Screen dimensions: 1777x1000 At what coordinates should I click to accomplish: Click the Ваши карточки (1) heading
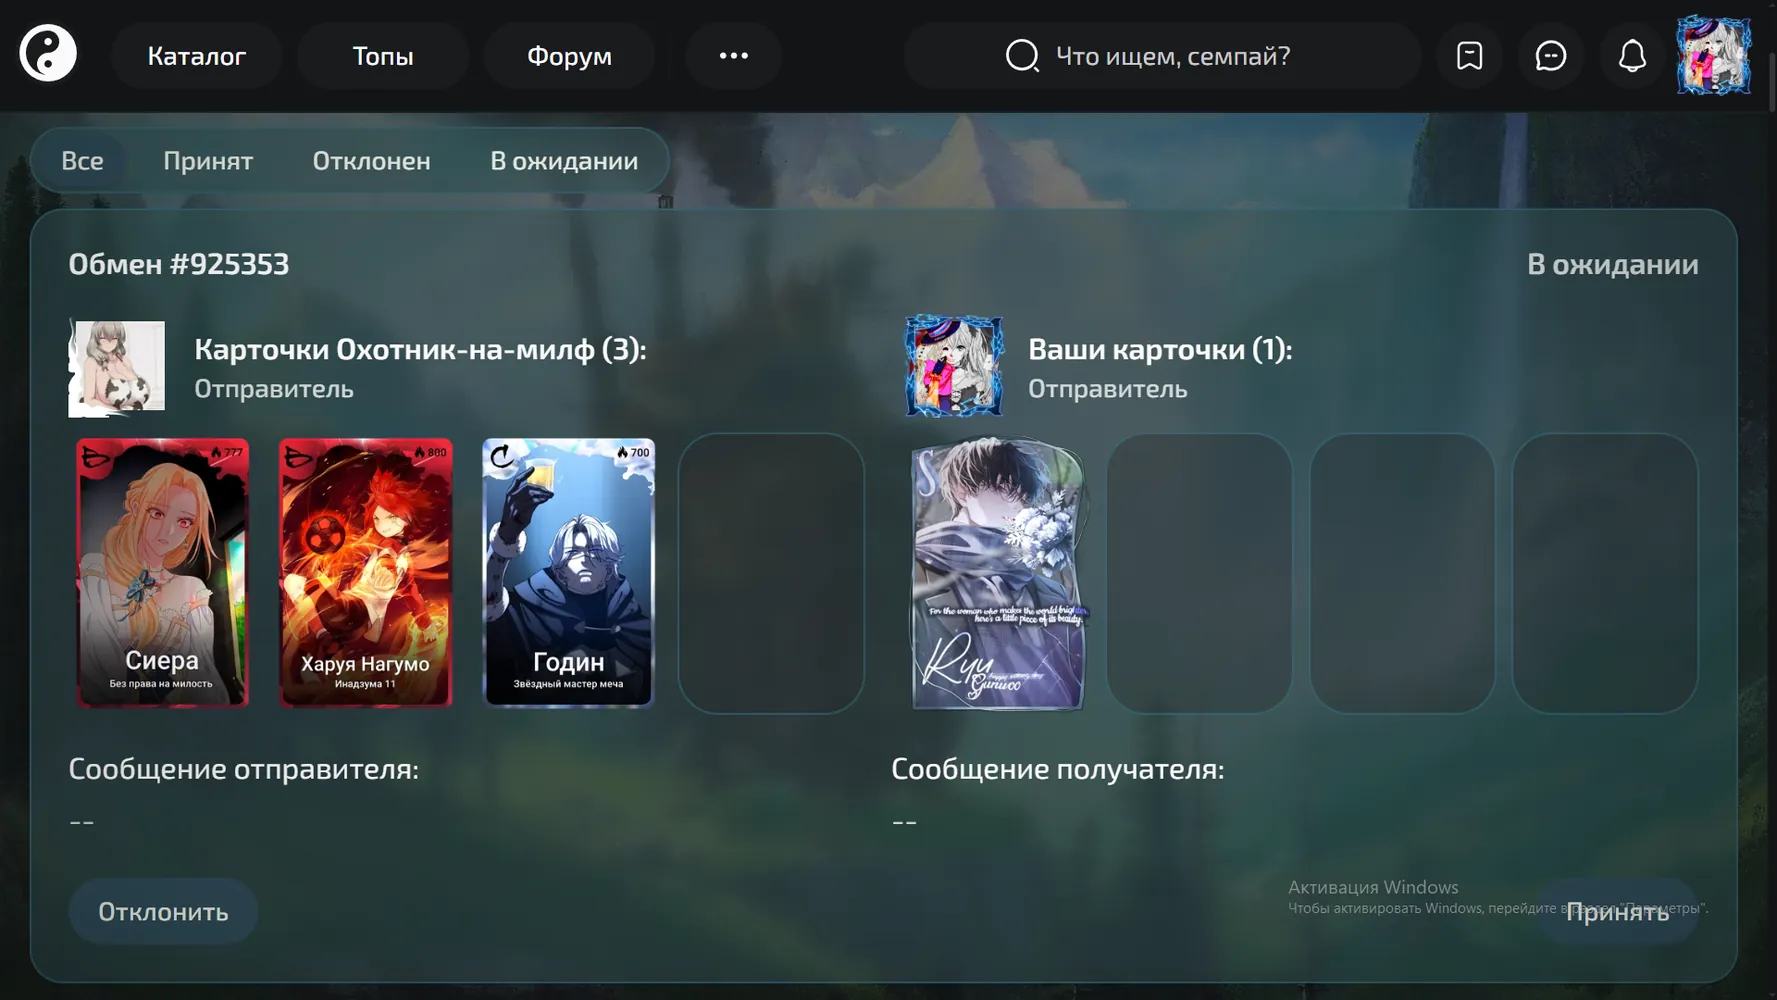coord(1160,349)
